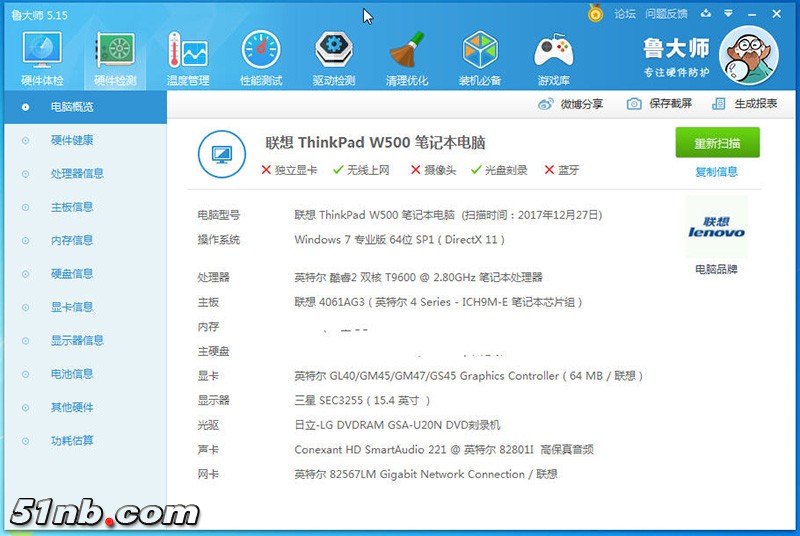Click 生成报表 to generate report
800x536 pixels.
[745, 104]
